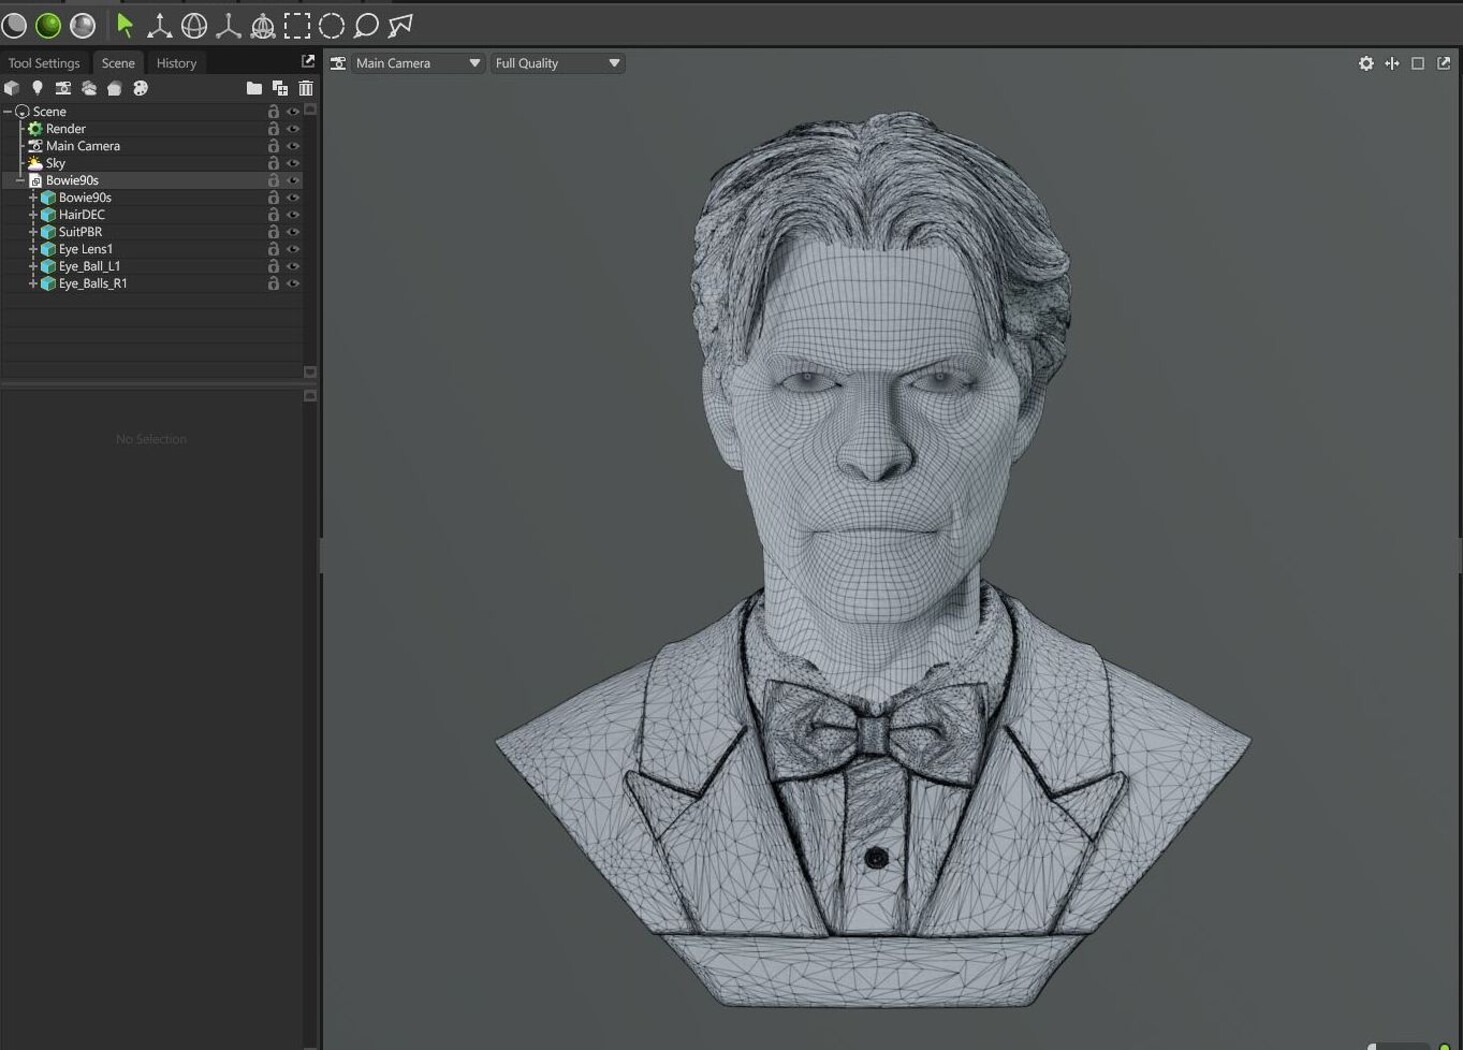Toggle visibility of the HairDEC mesh
Image resolution: width=1463 pixels, height=1050 pixels.
tap(293, 215)
